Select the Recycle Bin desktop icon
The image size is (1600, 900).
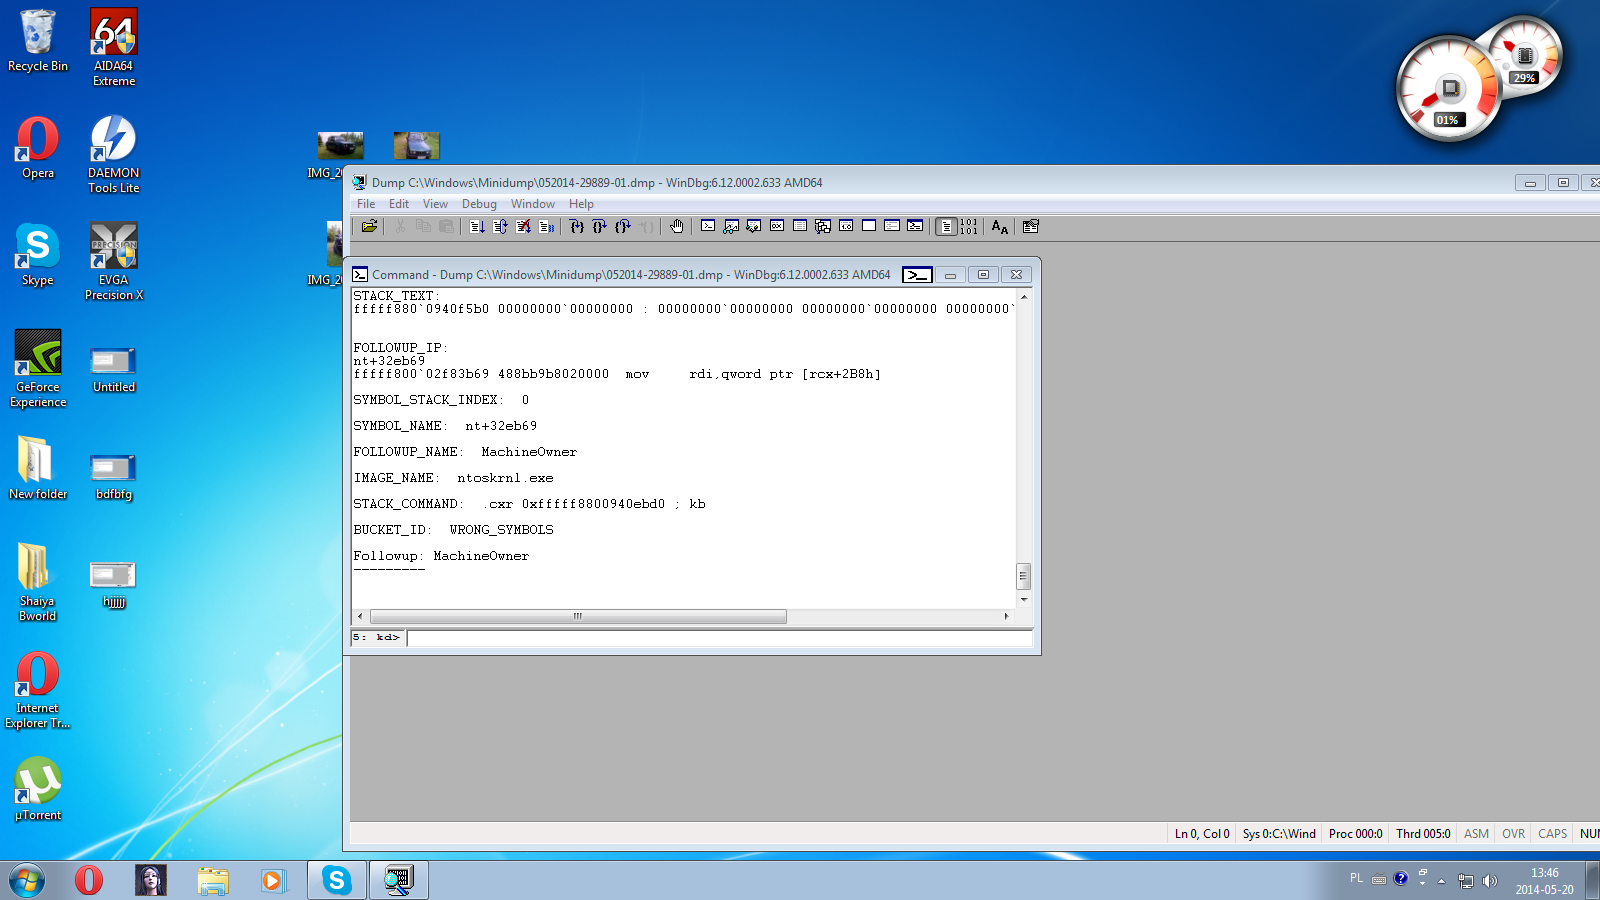click(x=38, y=41)
